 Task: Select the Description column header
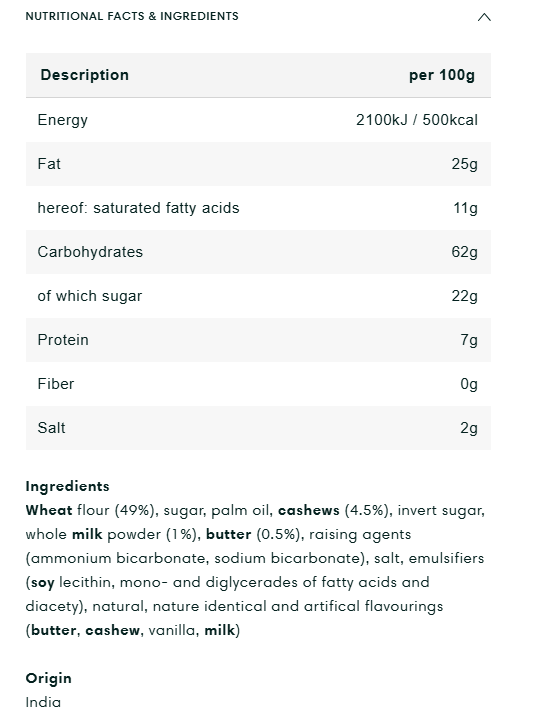84,75
